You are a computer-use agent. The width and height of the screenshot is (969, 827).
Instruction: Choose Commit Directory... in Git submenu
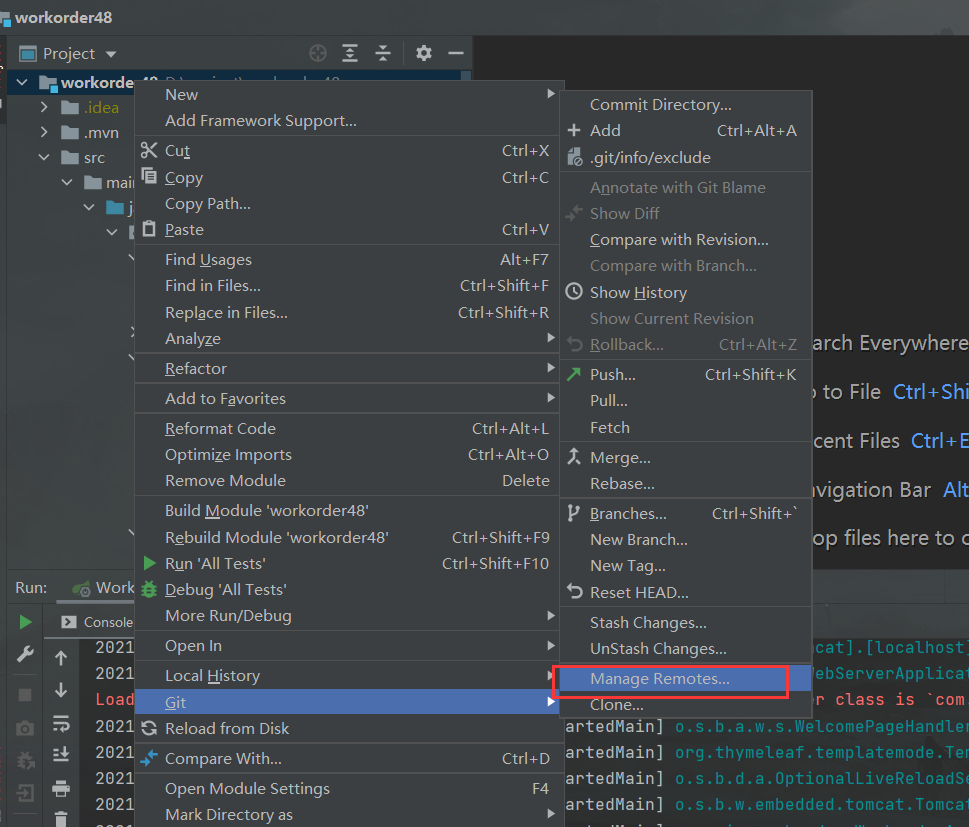(686, 104)
